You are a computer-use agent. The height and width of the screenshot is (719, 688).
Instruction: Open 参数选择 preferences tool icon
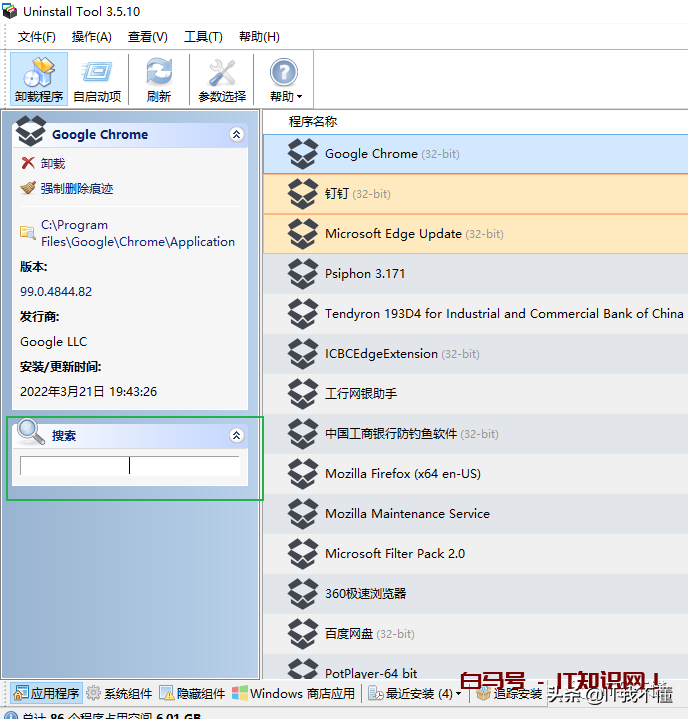click(x=221, y=80)
